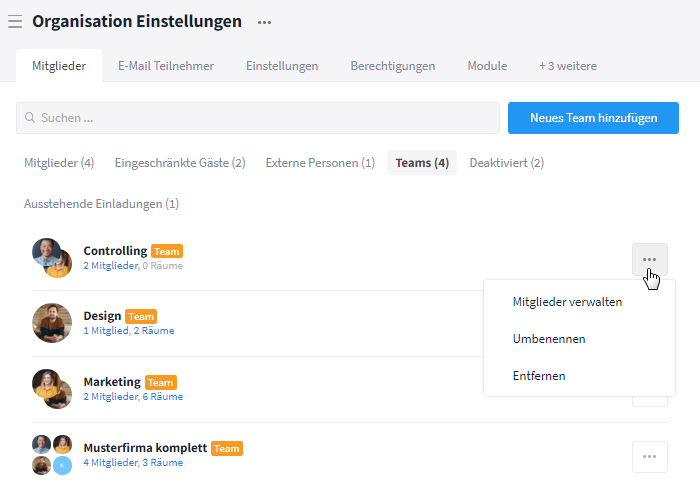Choose 'Umbenennen' in the context menu
700x486 pixels.
[x=548, y=339]
